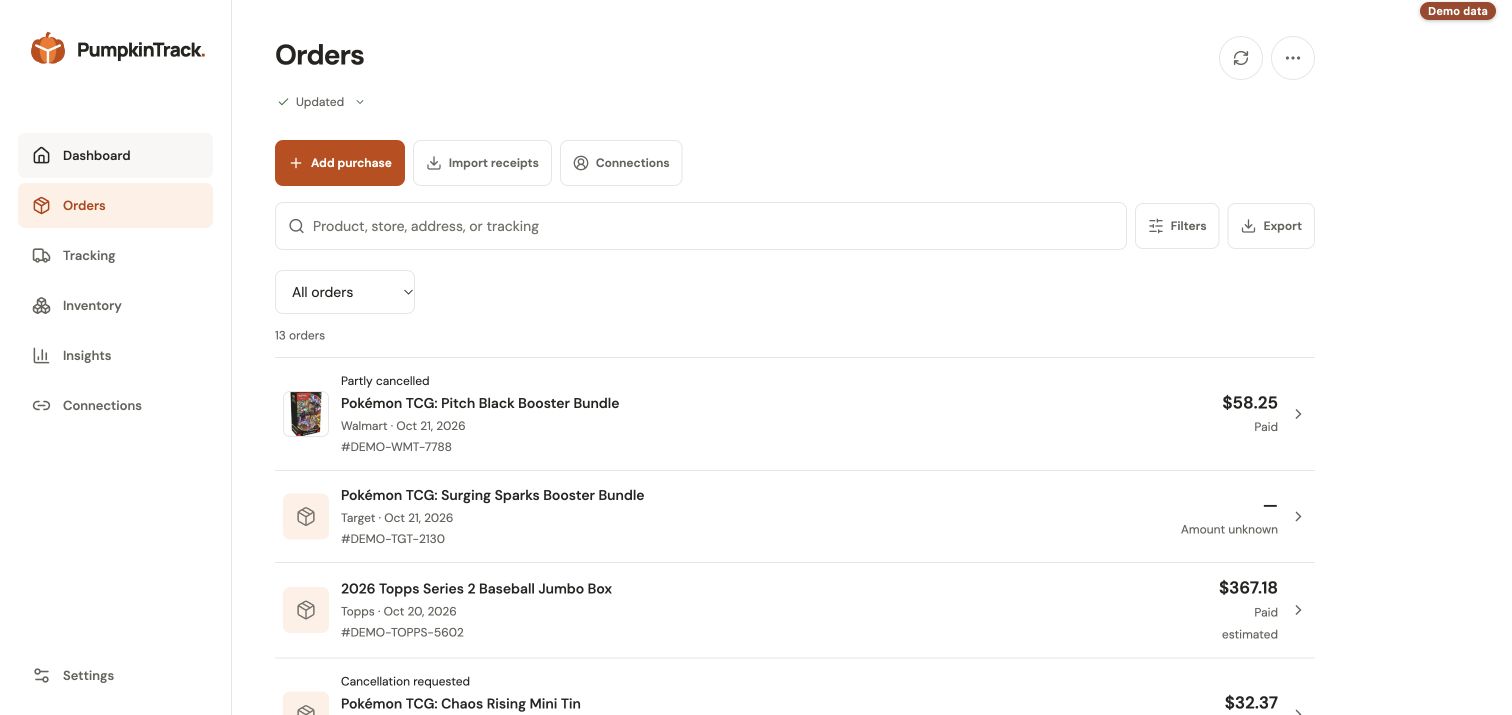Open the All orders dropdown

[x=345, y=292]
